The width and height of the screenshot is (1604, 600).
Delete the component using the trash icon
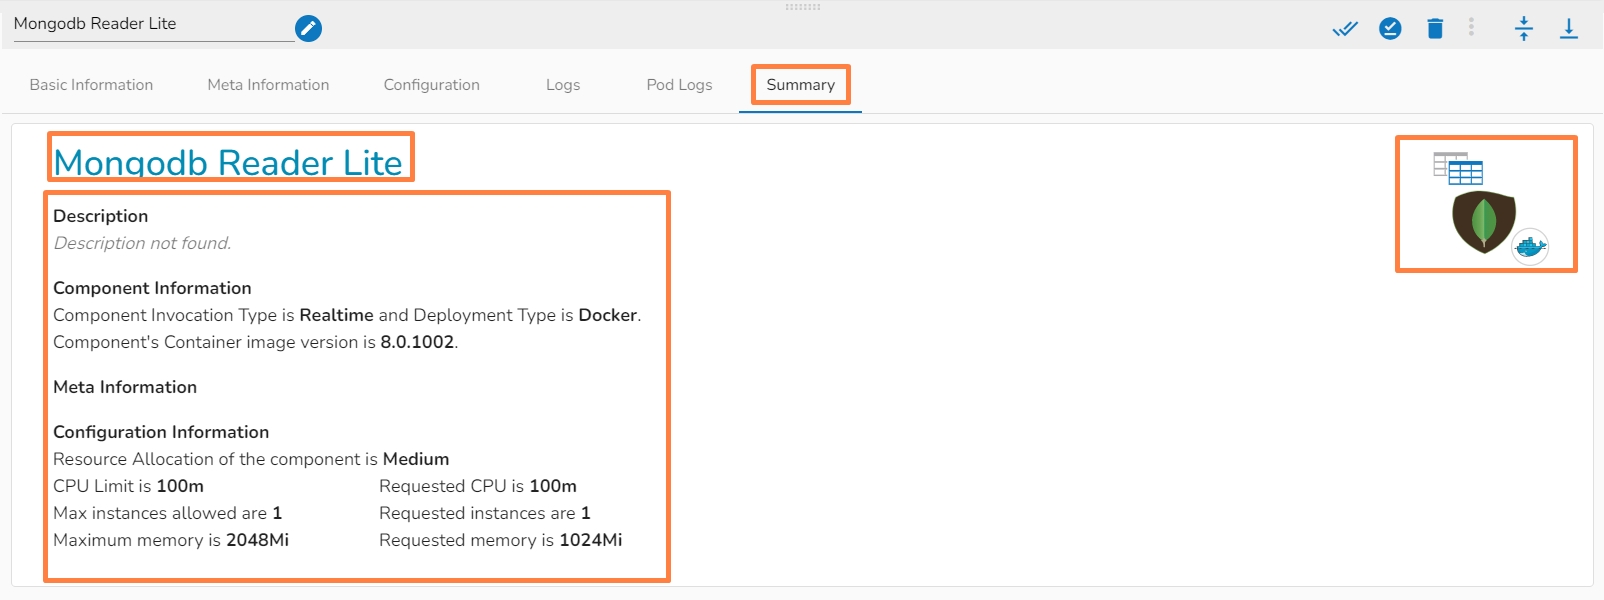1435,29
